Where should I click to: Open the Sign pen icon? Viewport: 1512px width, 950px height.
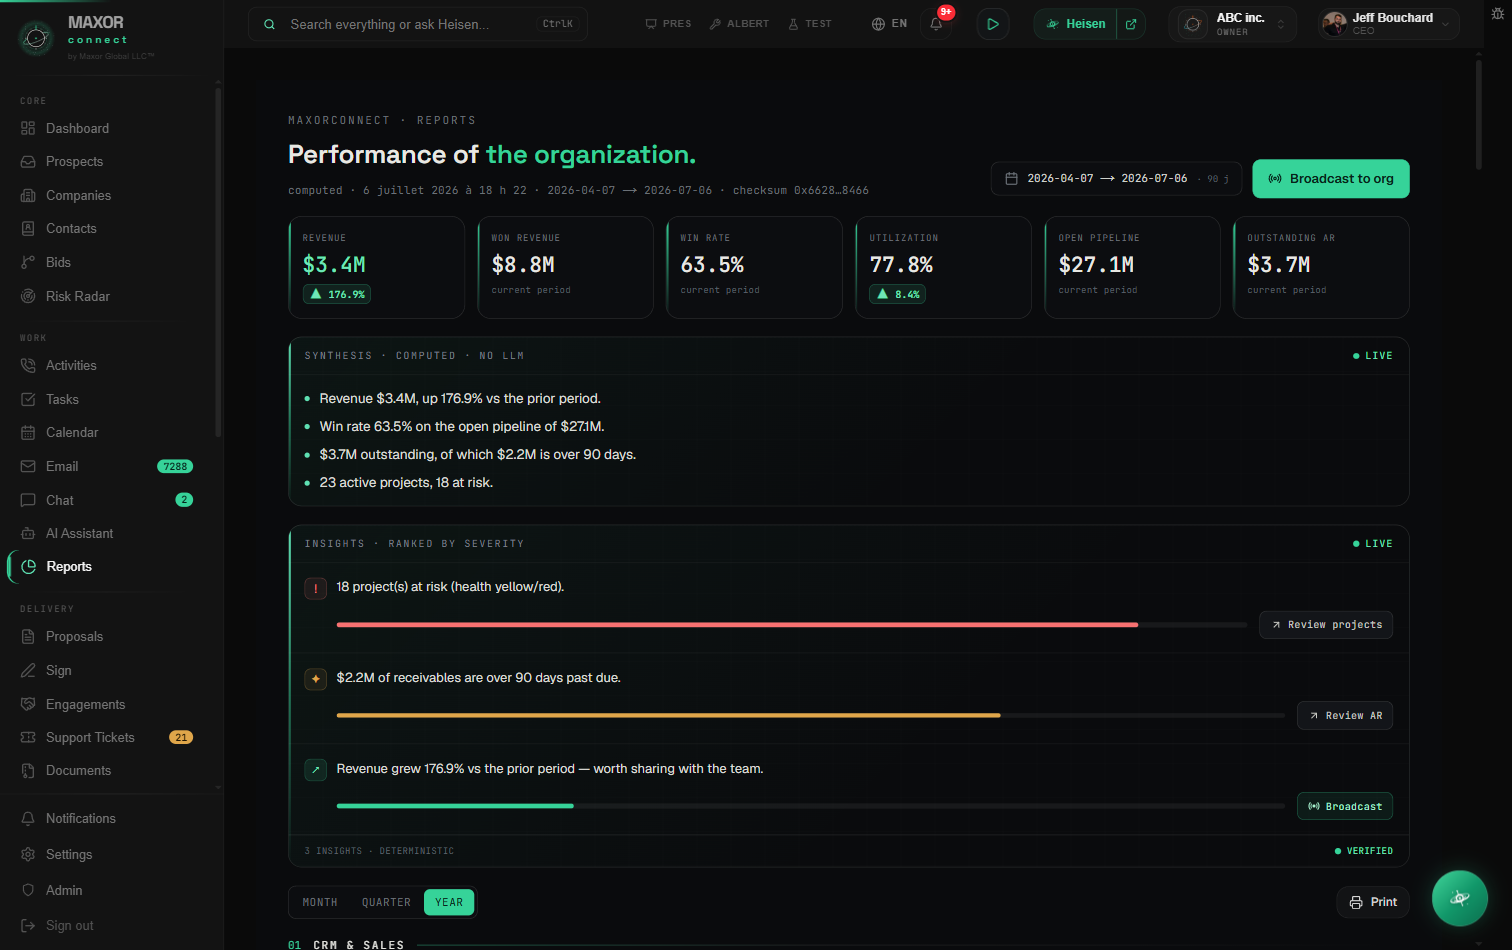[28, 670]
